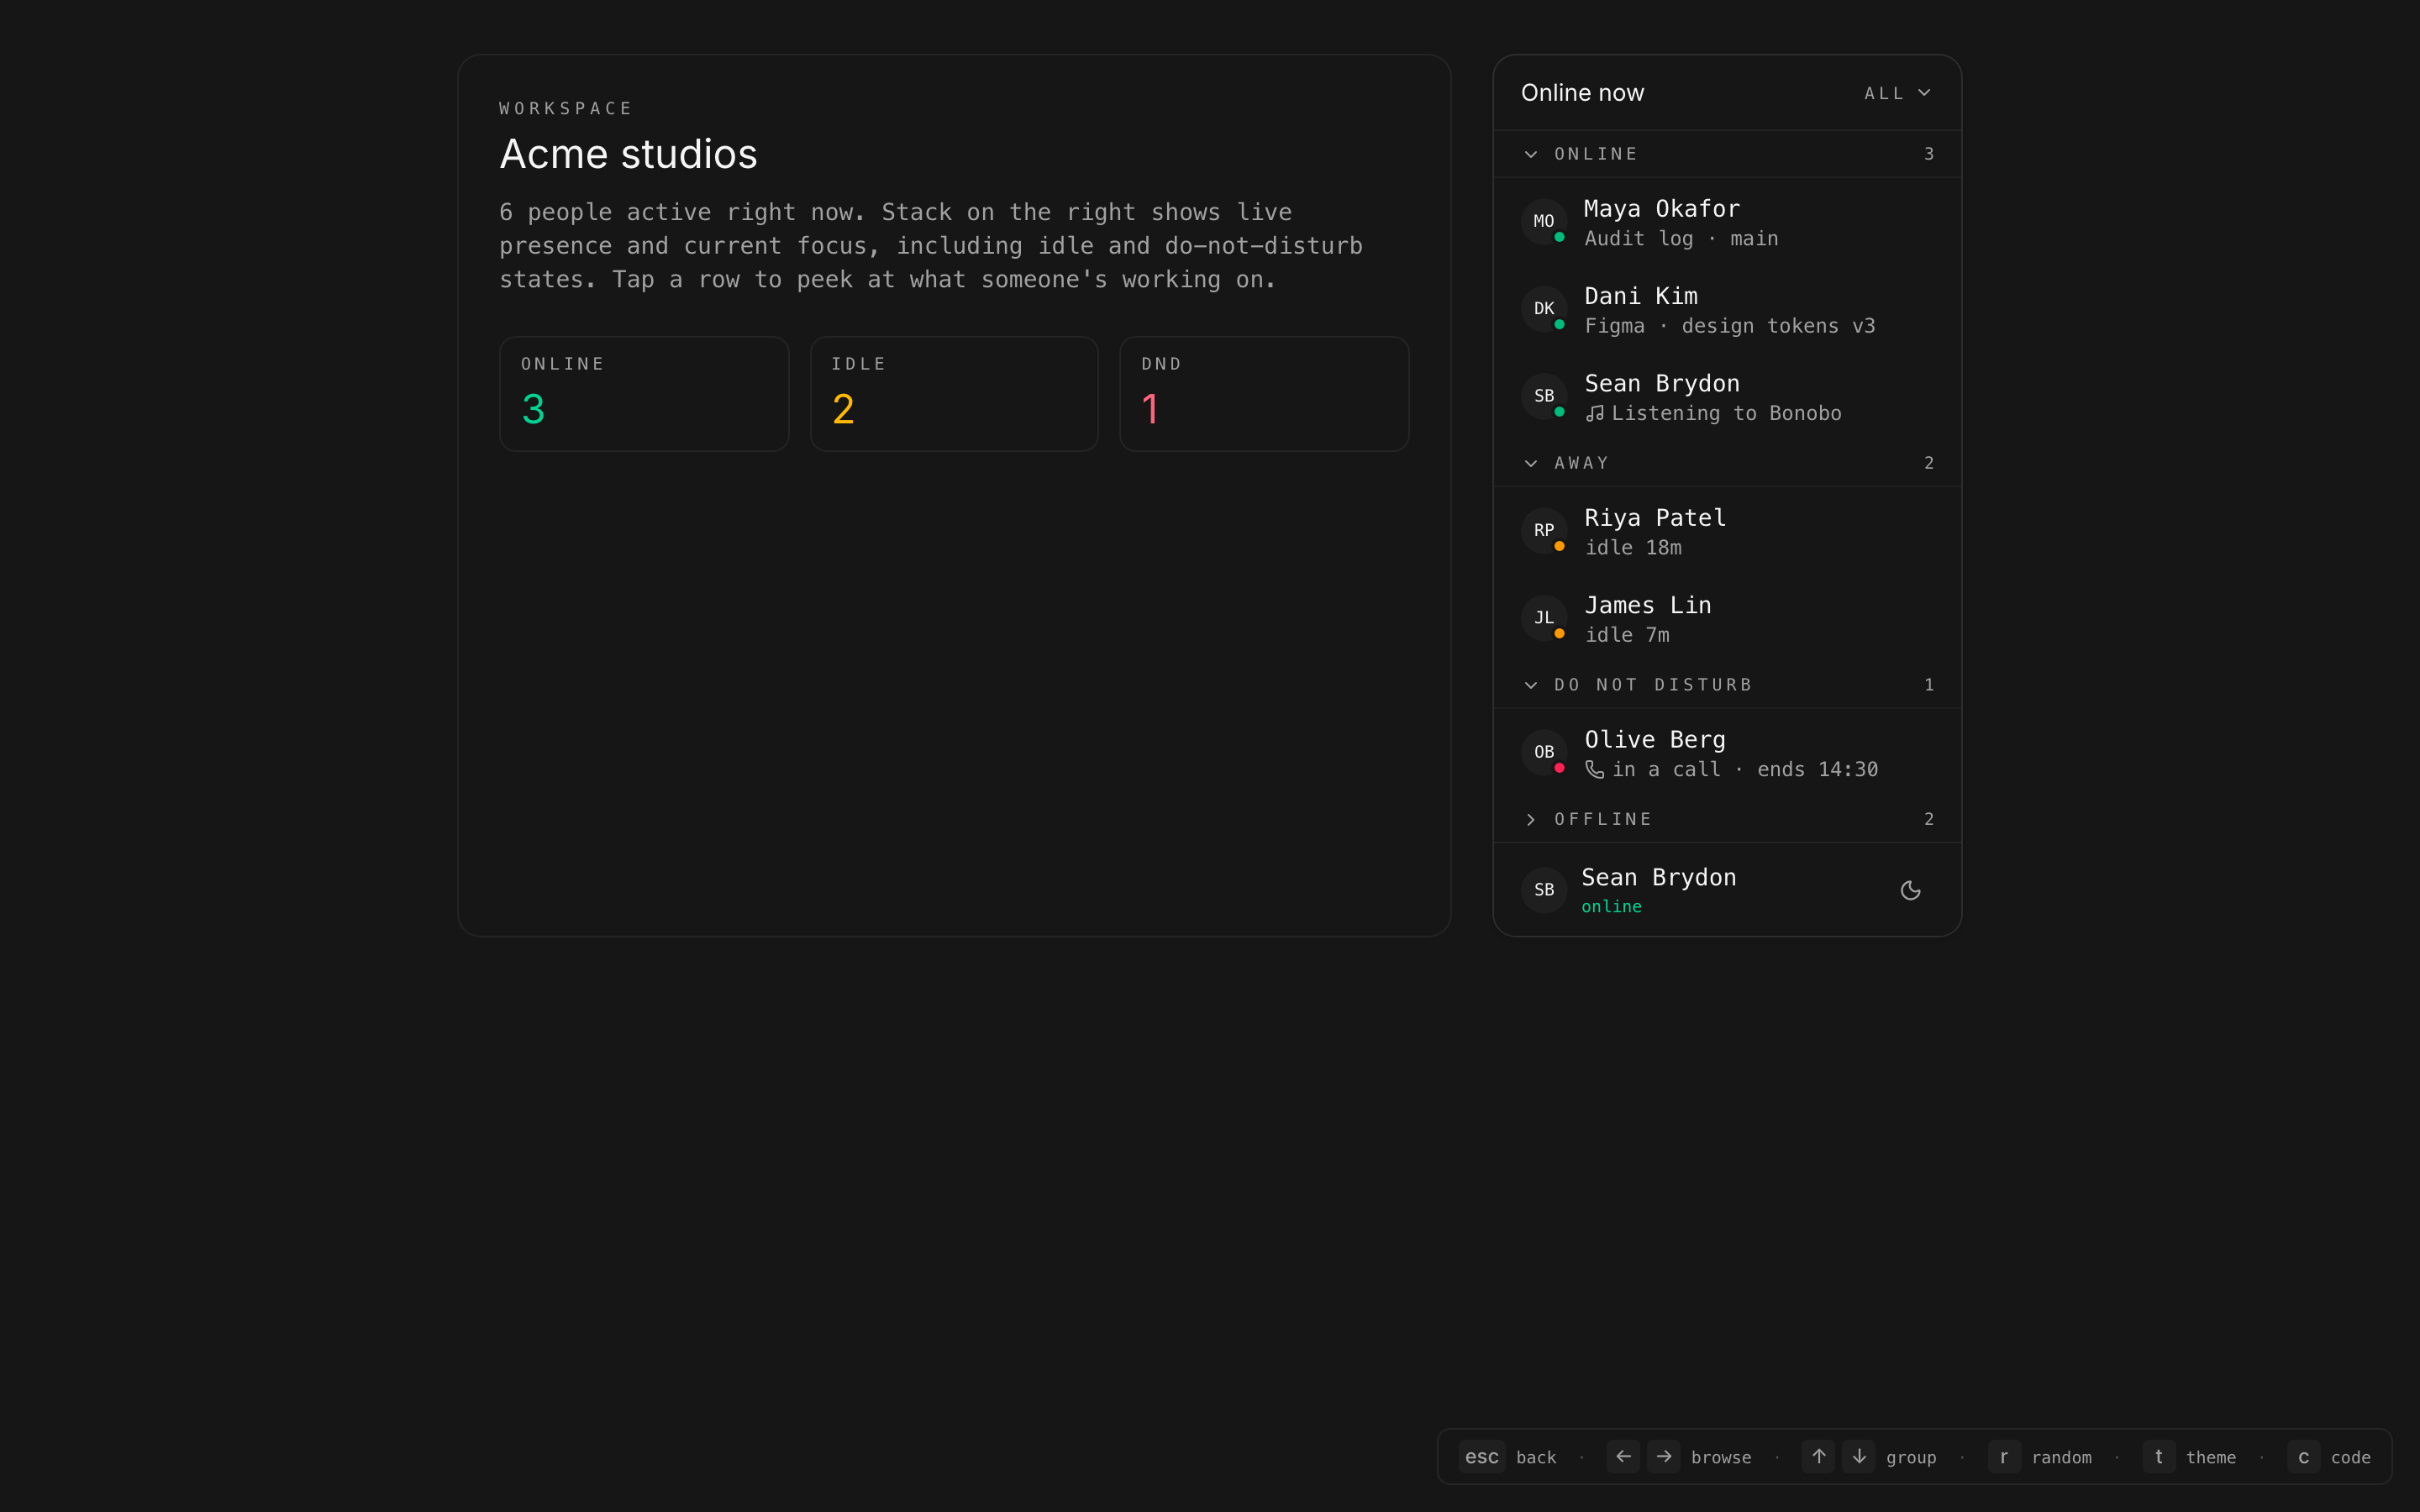The width and height of the screenshot is (2420, 1512).
Task: Click the music note icon by Bonobo
Action: pos(1595,414)
